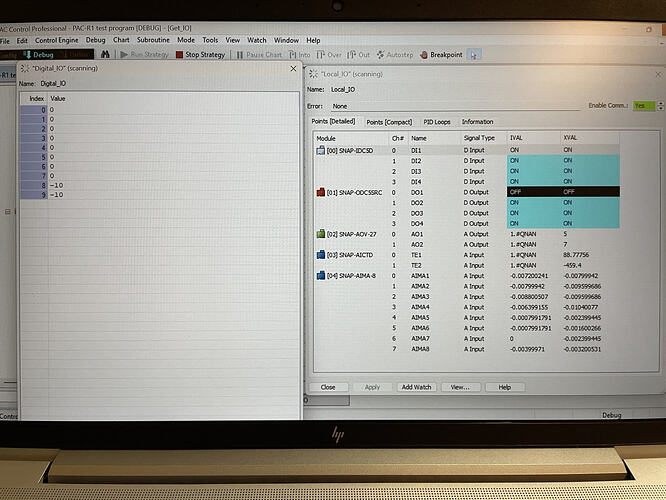Click the Digital_IO scanning spinner icon
Image resolution: width=666 pixels, height=500 pixels.
[x=25, y=68]
